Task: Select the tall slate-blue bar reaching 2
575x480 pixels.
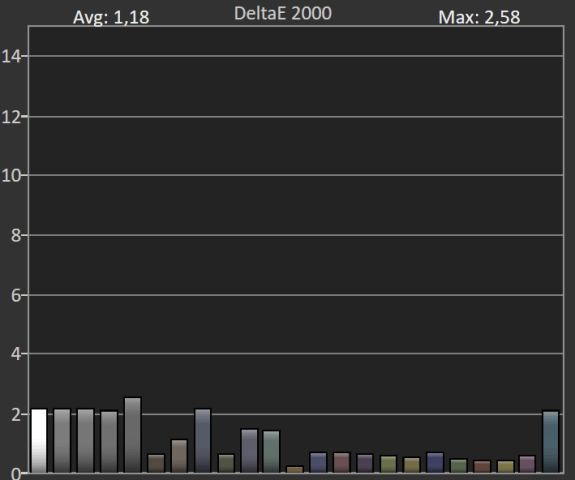Action: [203, 441]
